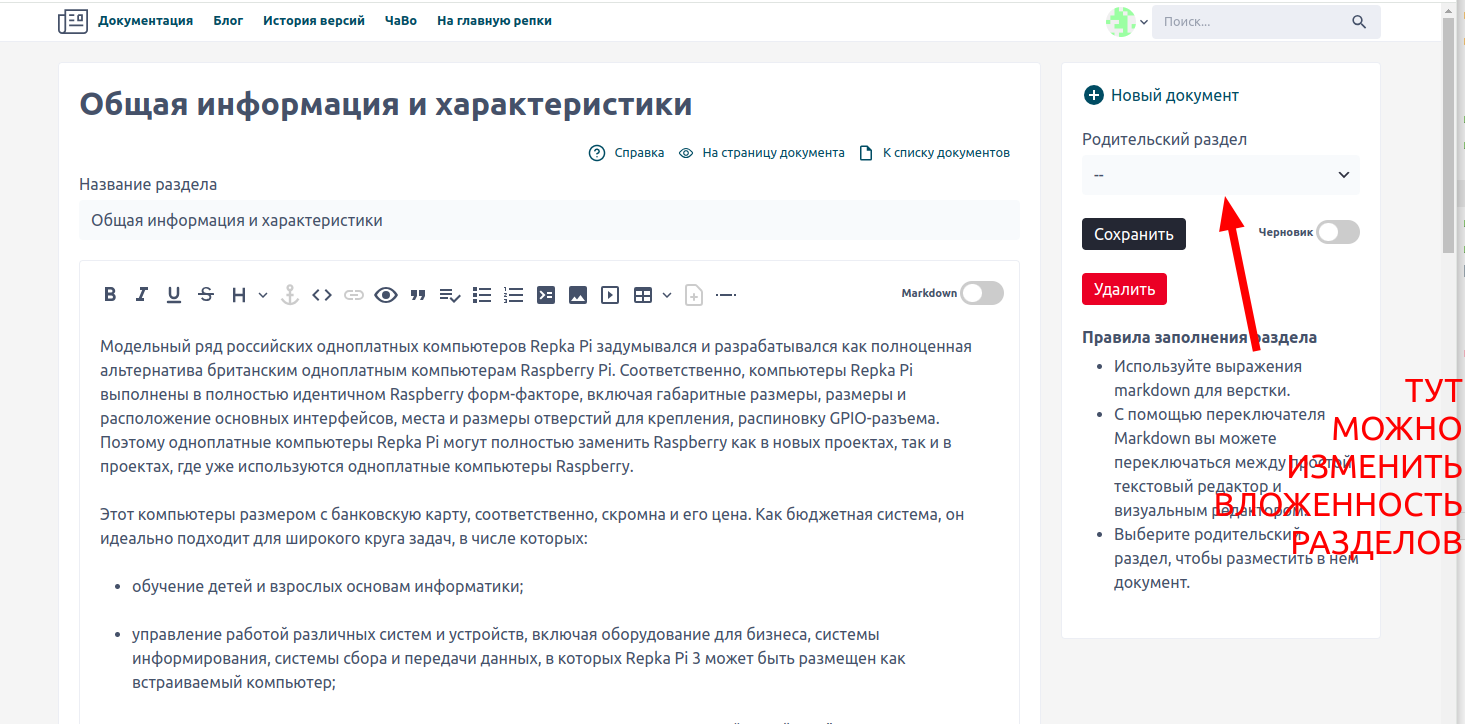Insert inline code with the angle brackets icon

click(x=321, y=295)
